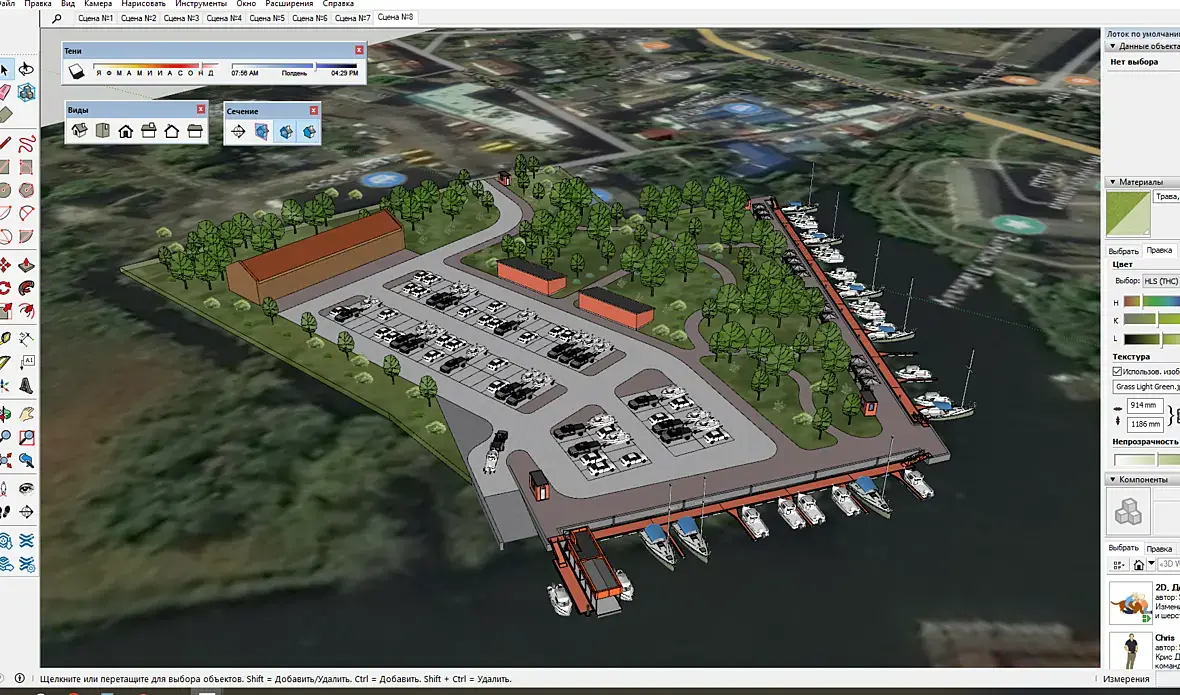Open the Расширения menu
The width and height of the screenshot is (1180, 695).
[289, 4]
